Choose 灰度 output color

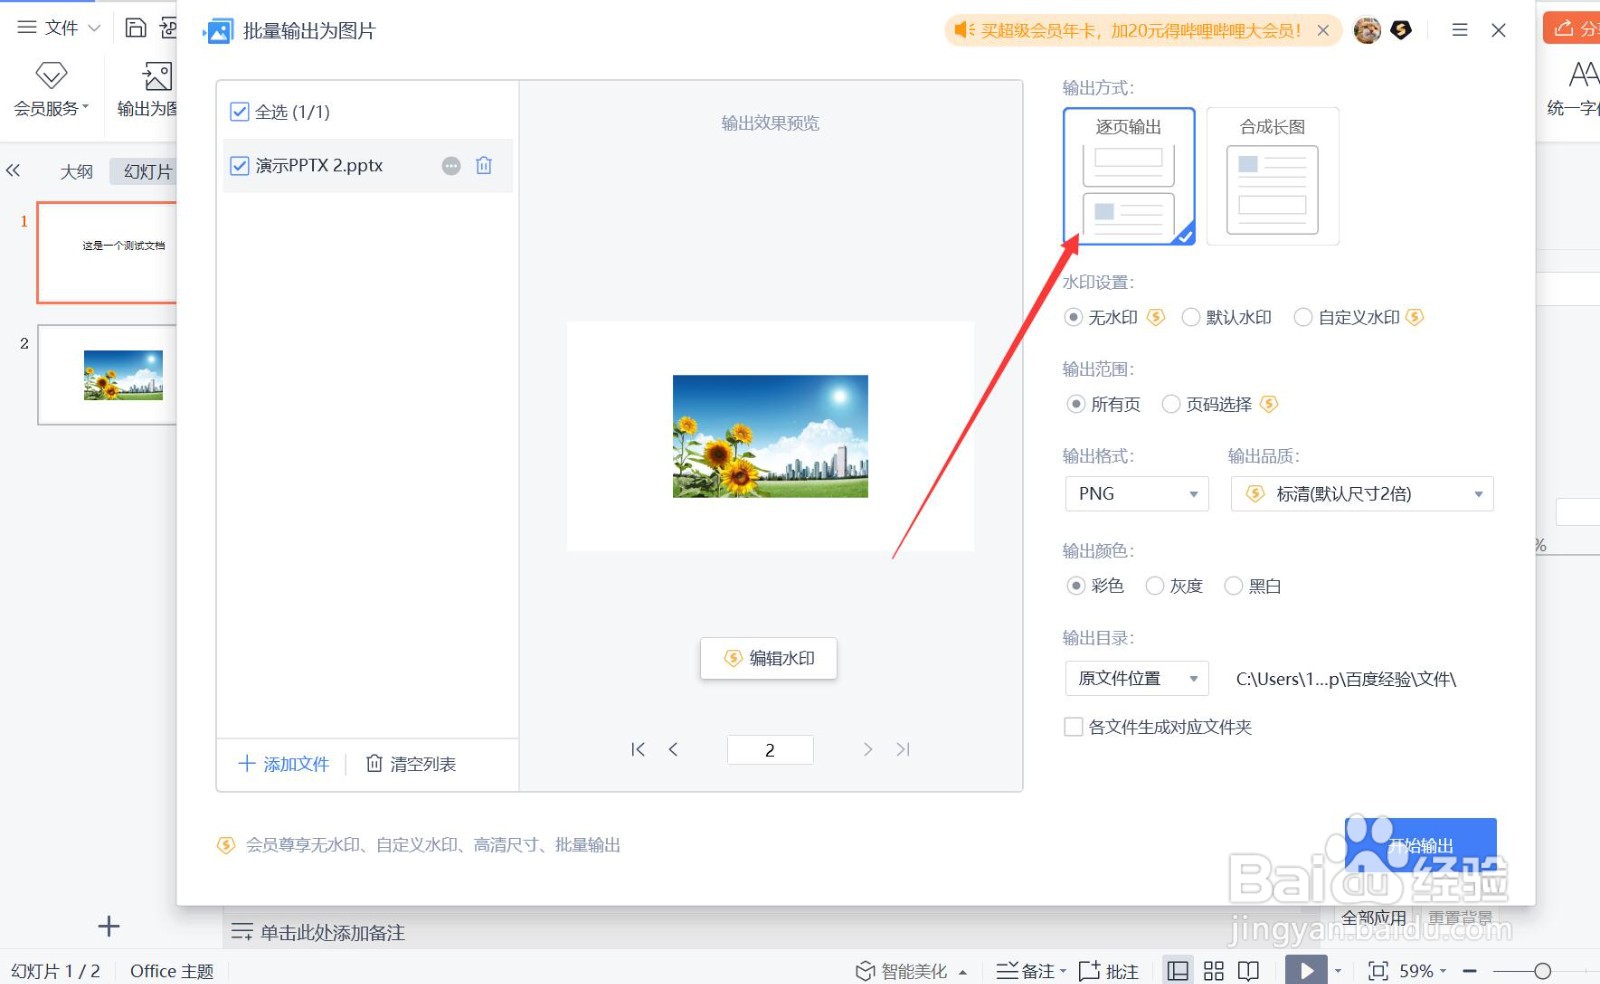(1155, 586)
